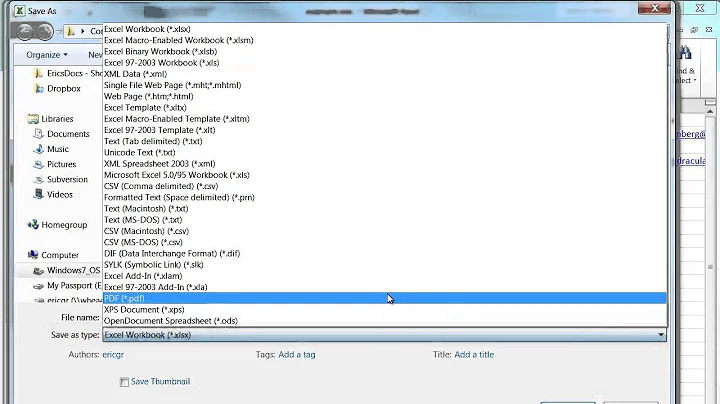Screen dimensions: 720x404
Task: Open Dropbox in navigation pane
Action: (x=58, y=89)
